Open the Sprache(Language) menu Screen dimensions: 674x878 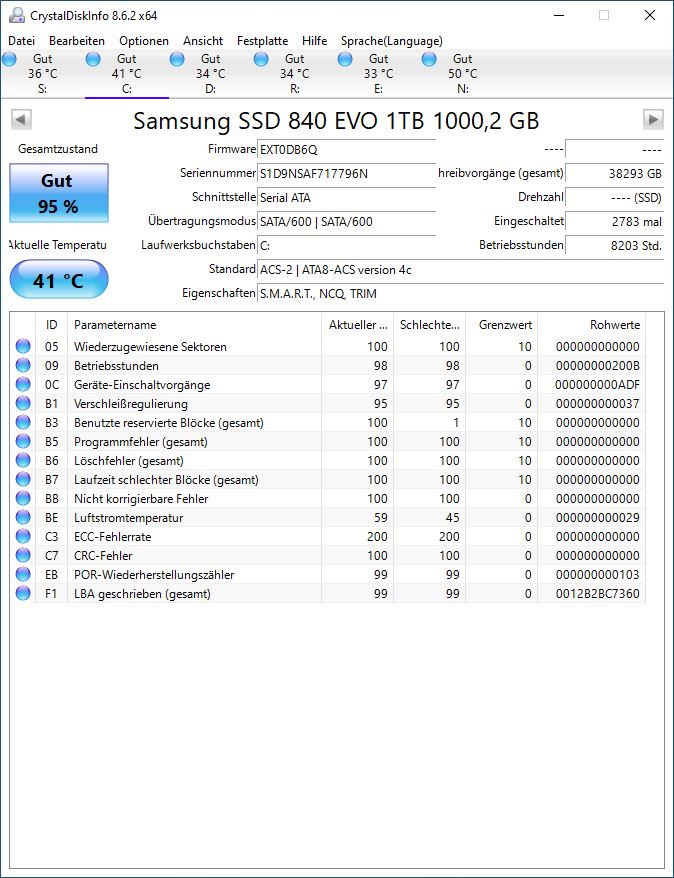click(x=392, y=41)
